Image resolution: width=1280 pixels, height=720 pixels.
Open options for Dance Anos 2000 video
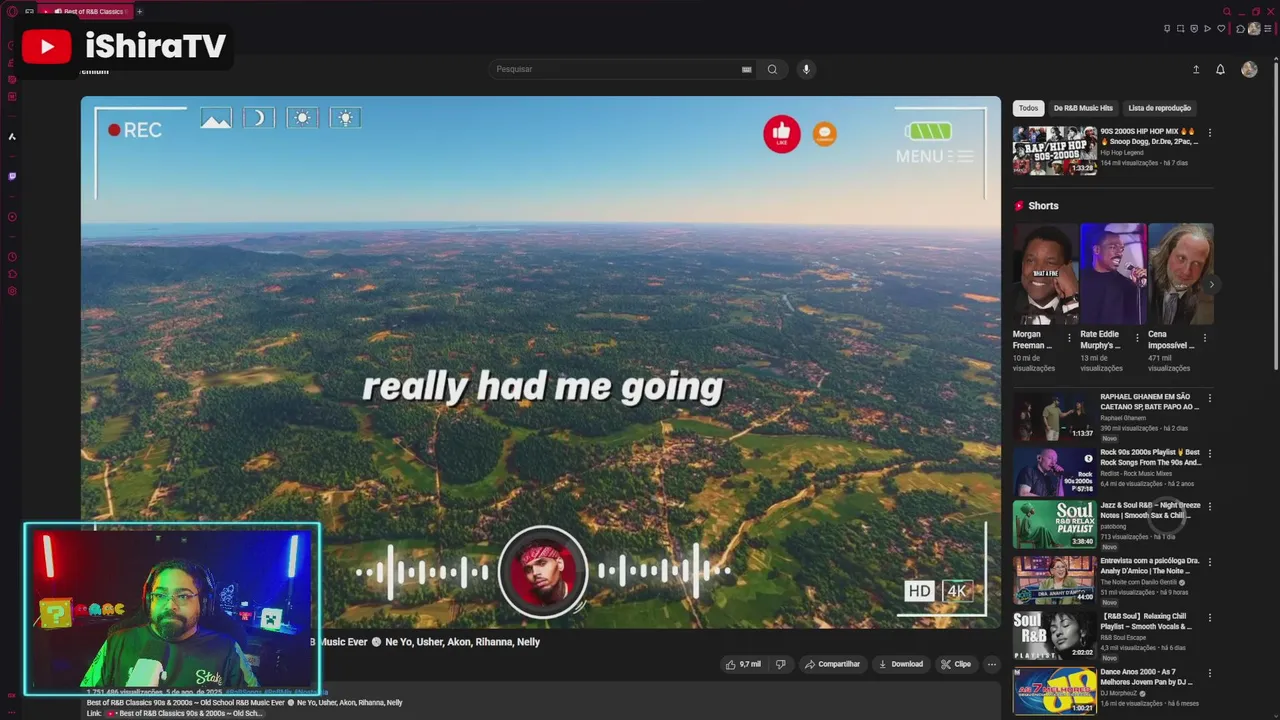coord(1210,673)
